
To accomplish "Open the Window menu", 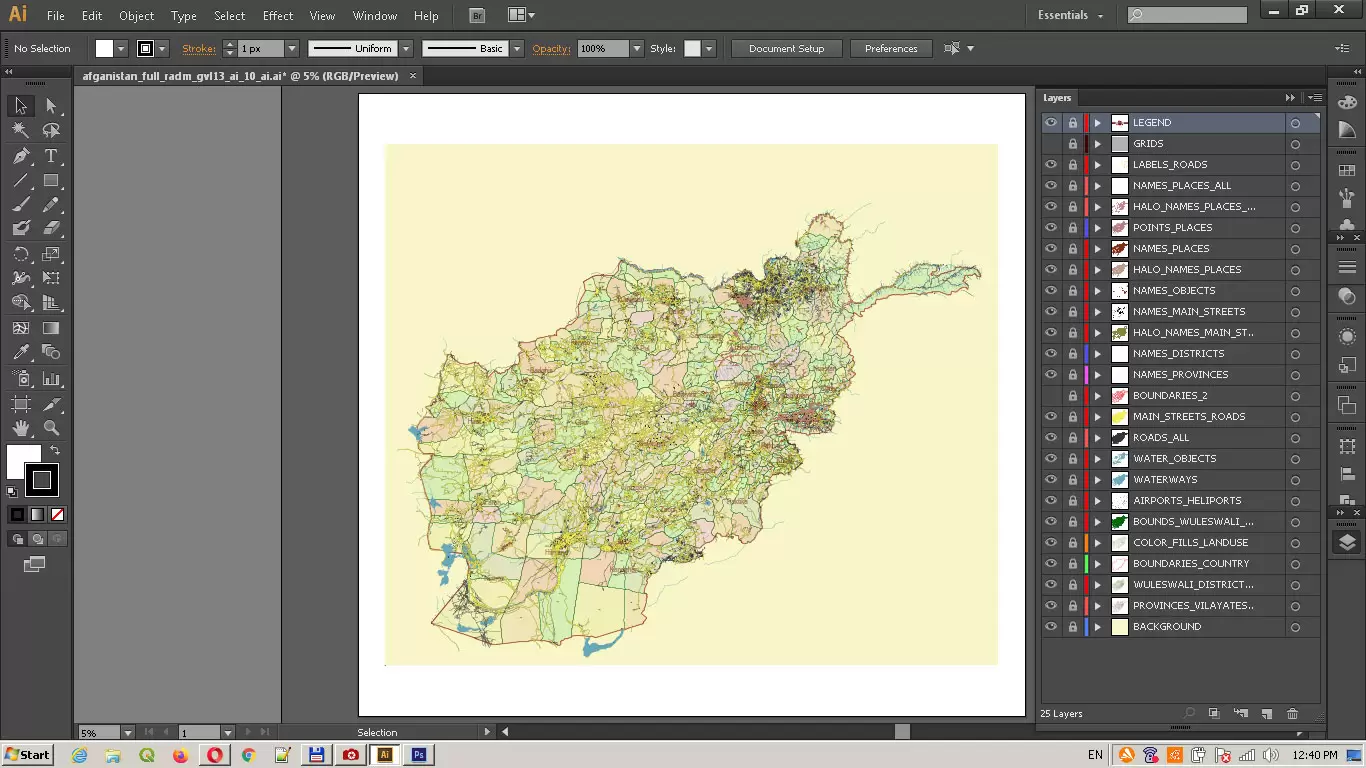I will (x=375, y=16).
